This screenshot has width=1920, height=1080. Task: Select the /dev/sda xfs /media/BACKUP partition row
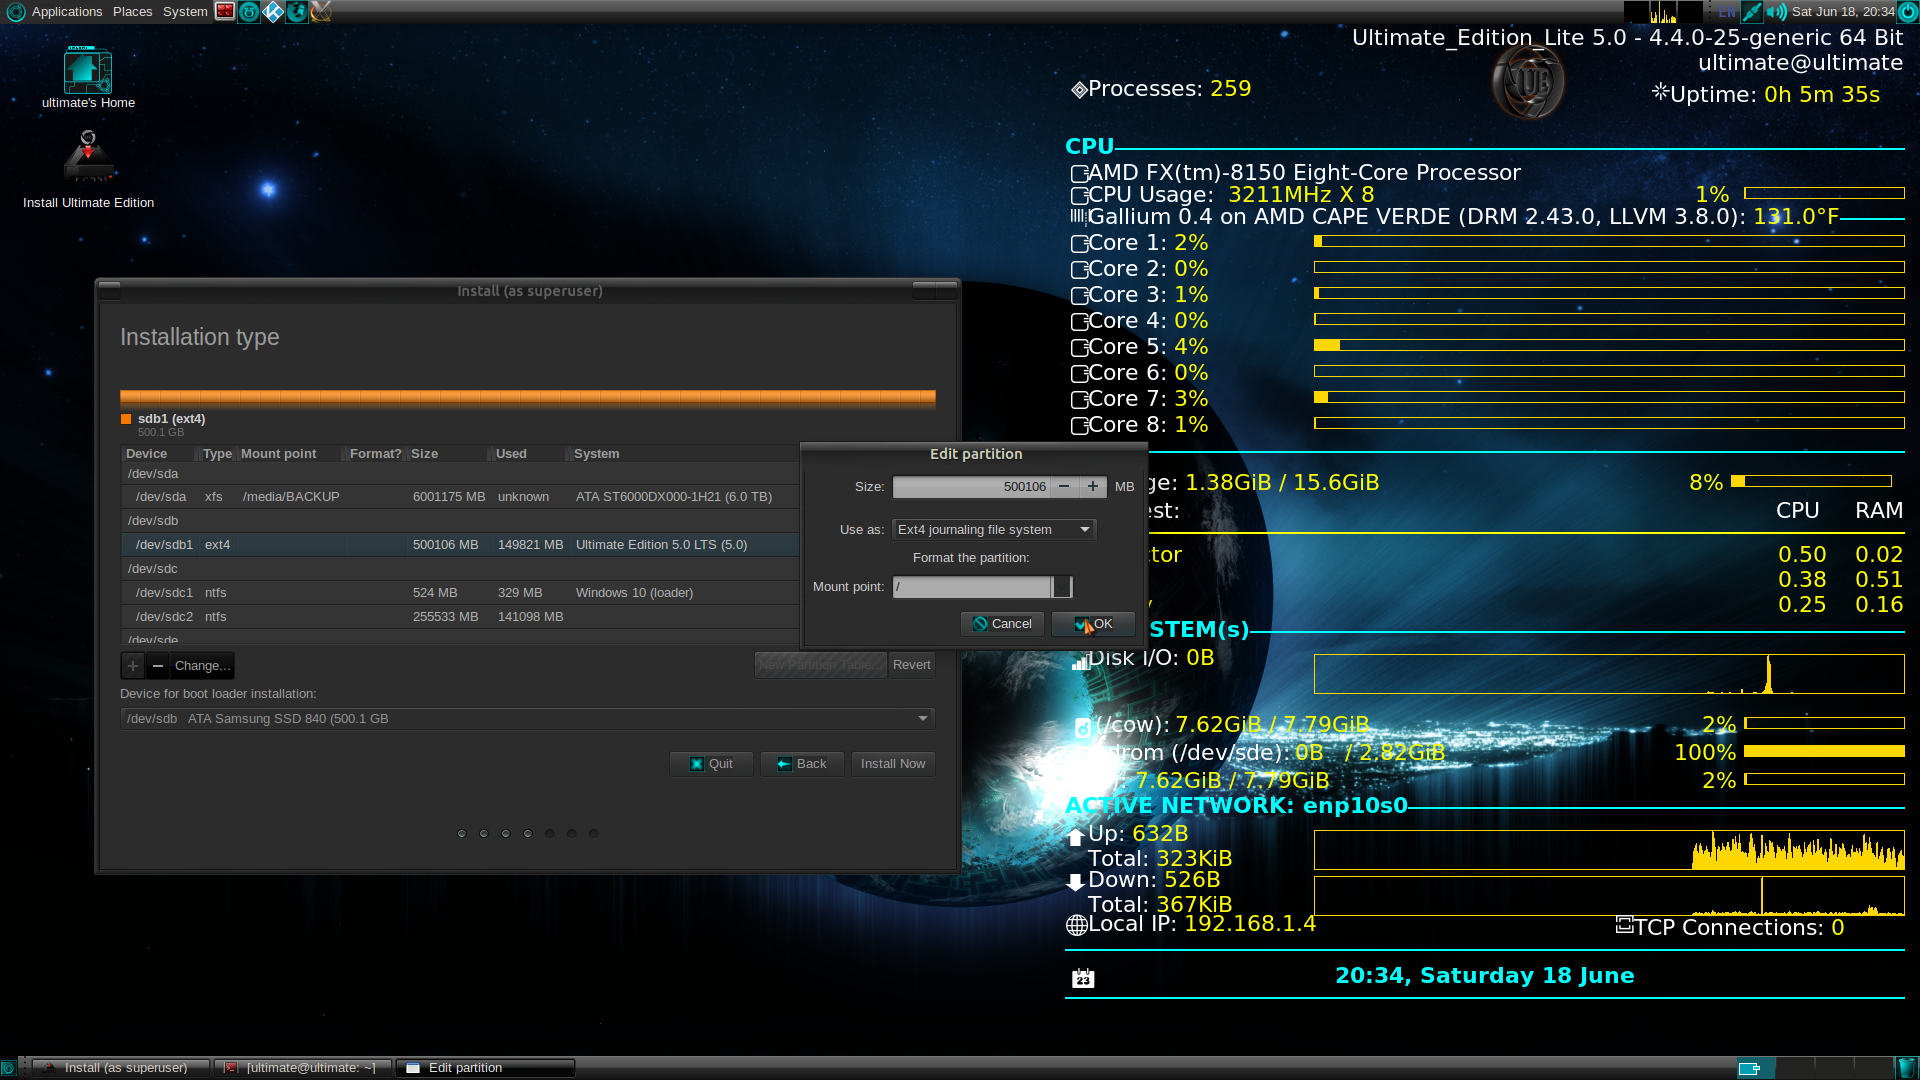(x=460, y=497)
